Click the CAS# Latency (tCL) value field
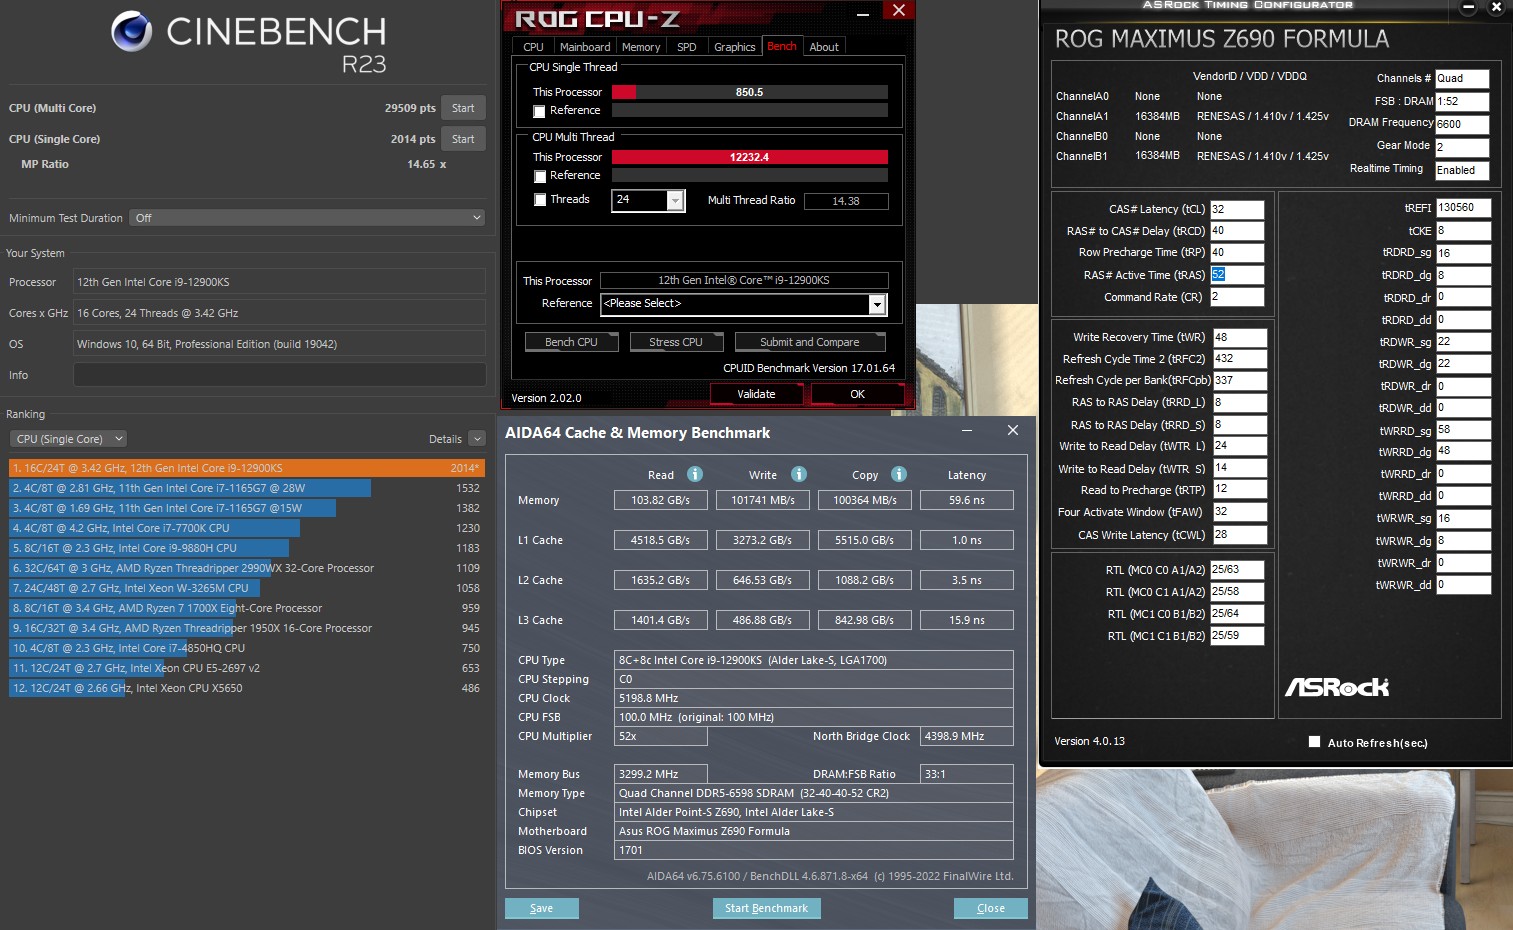1513x930 pixels. click(x=1237, y=210)
